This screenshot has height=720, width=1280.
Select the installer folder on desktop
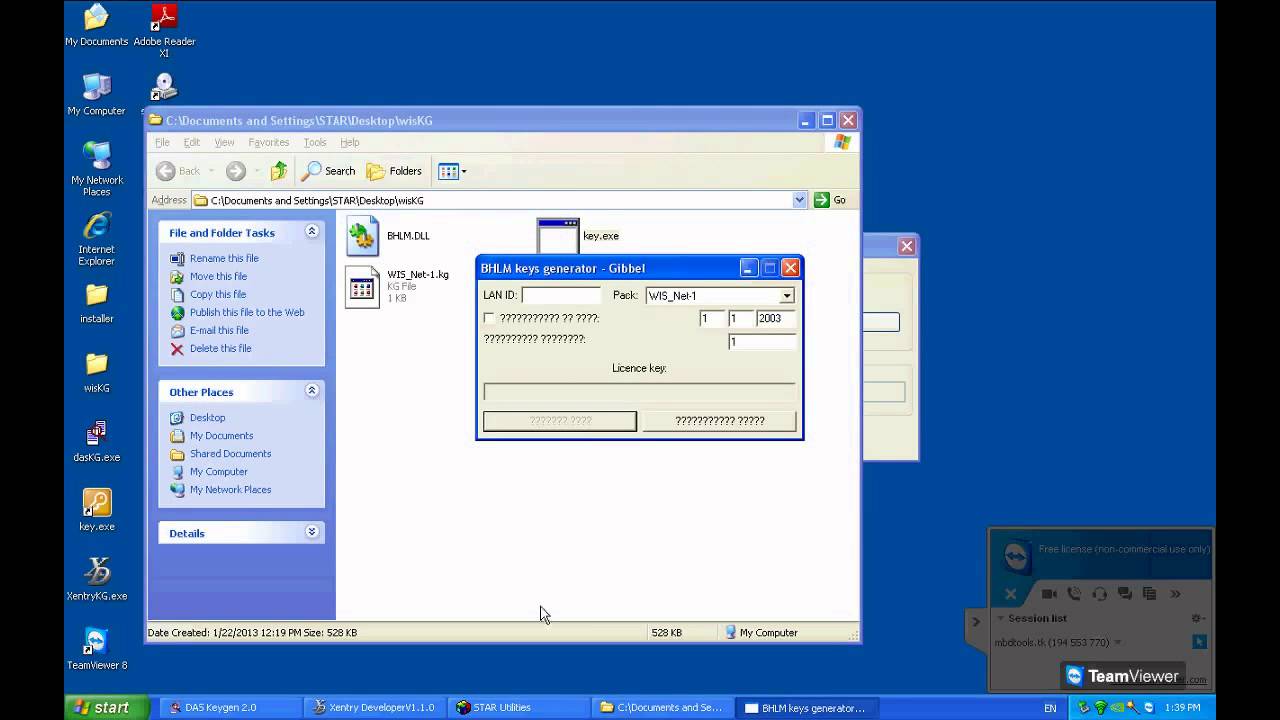97,303
